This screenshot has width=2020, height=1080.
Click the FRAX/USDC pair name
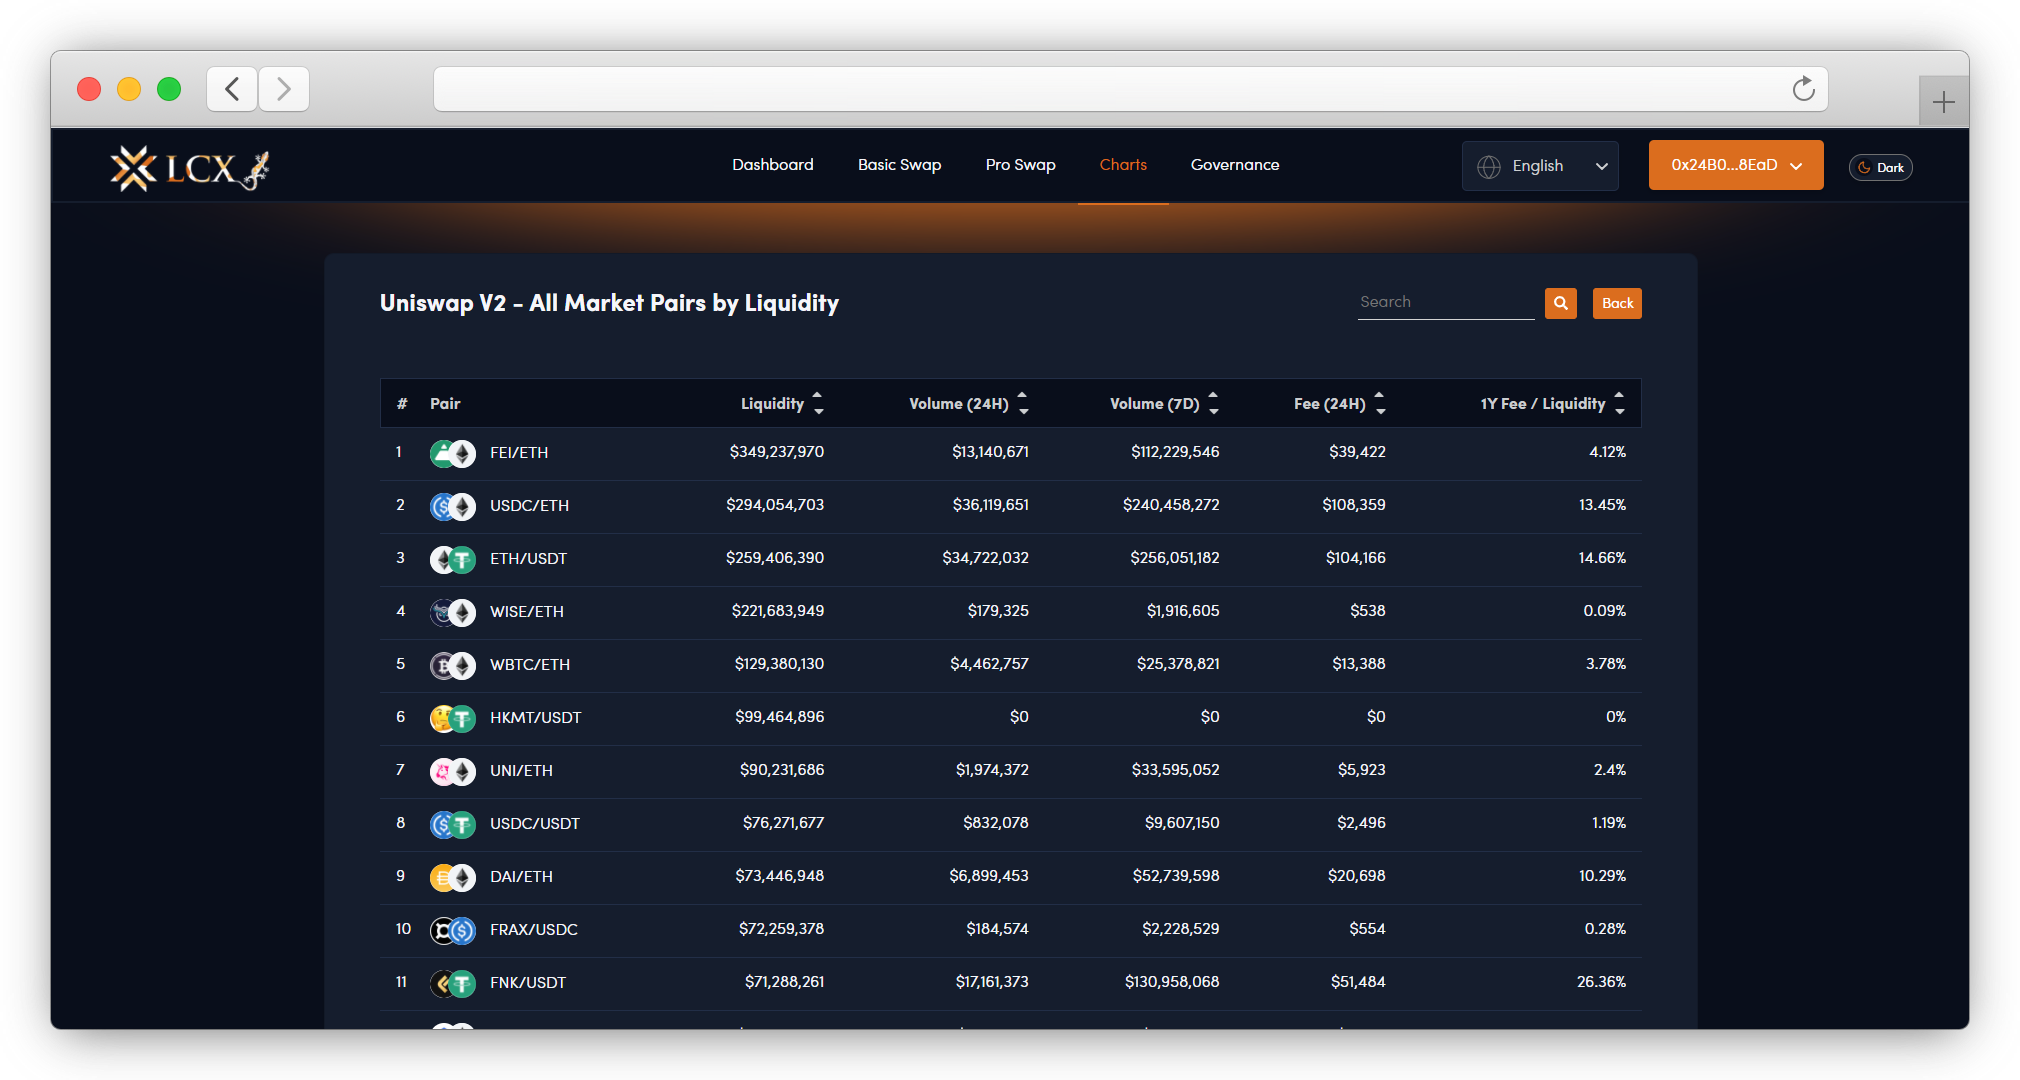[x=534, y=930]
